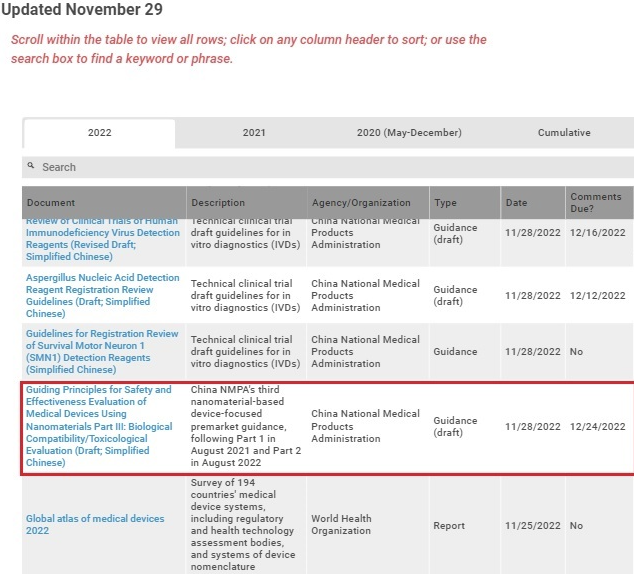Screen dimensions: 634x574
Task: Click the 11/28/2022 date in Nanomaterials row
Action: click(533, 426)
